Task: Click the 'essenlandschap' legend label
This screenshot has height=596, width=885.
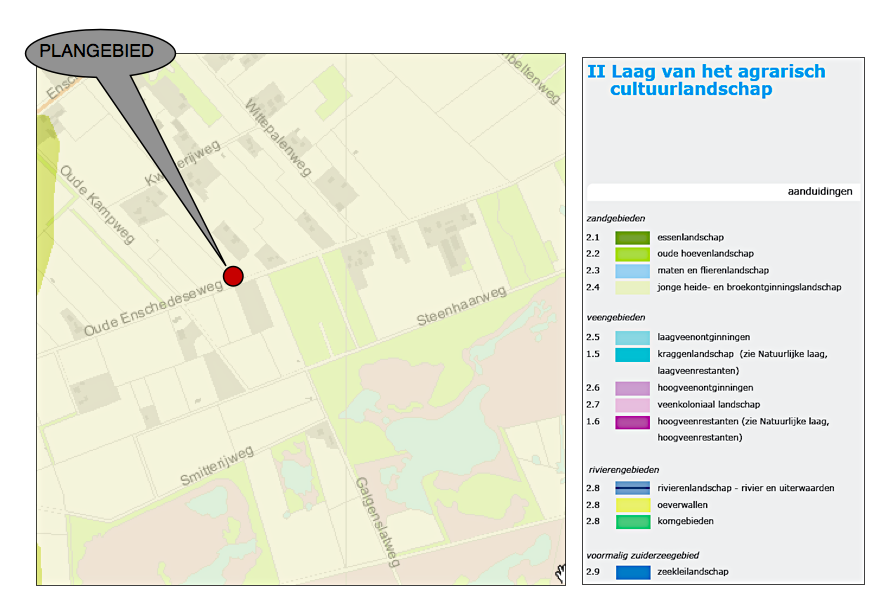Action: (x=690, y=238)
